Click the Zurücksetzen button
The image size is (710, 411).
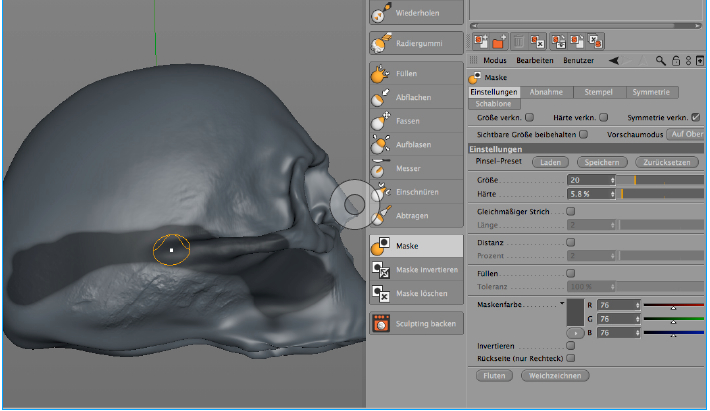(x=669, y=162)
